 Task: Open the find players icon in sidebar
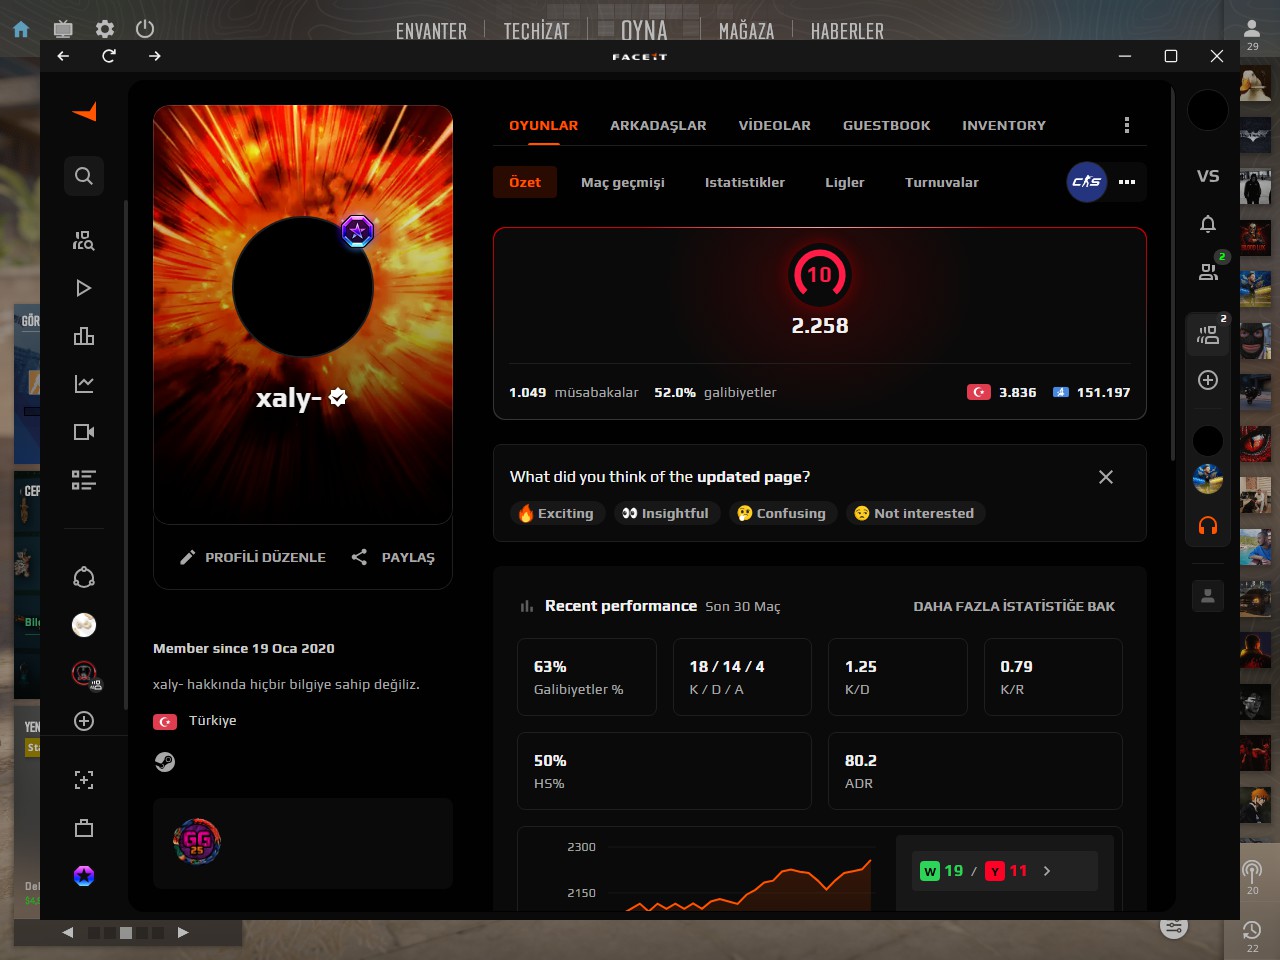(84, 240)
